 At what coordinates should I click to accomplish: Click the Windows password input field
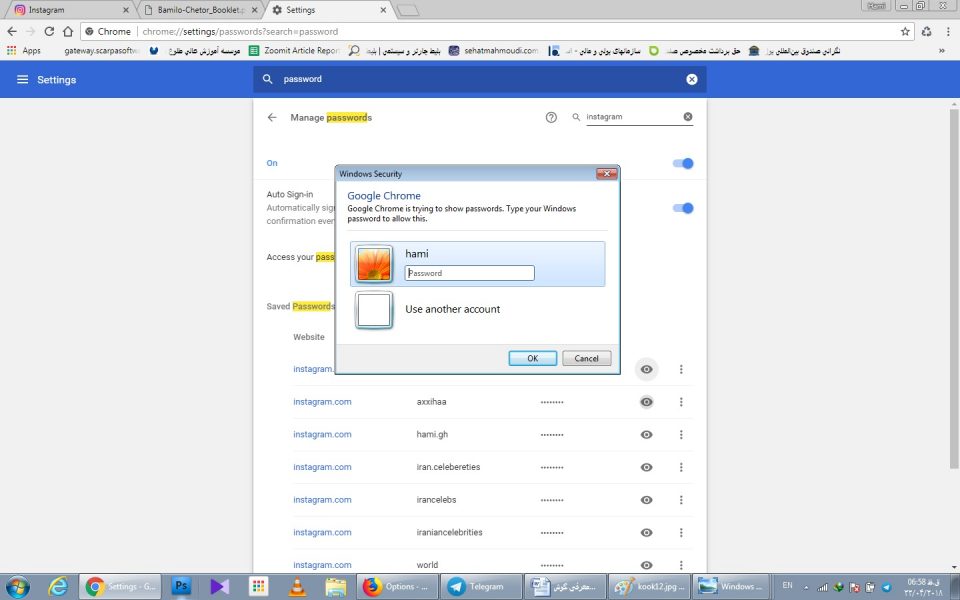point(469,273)
